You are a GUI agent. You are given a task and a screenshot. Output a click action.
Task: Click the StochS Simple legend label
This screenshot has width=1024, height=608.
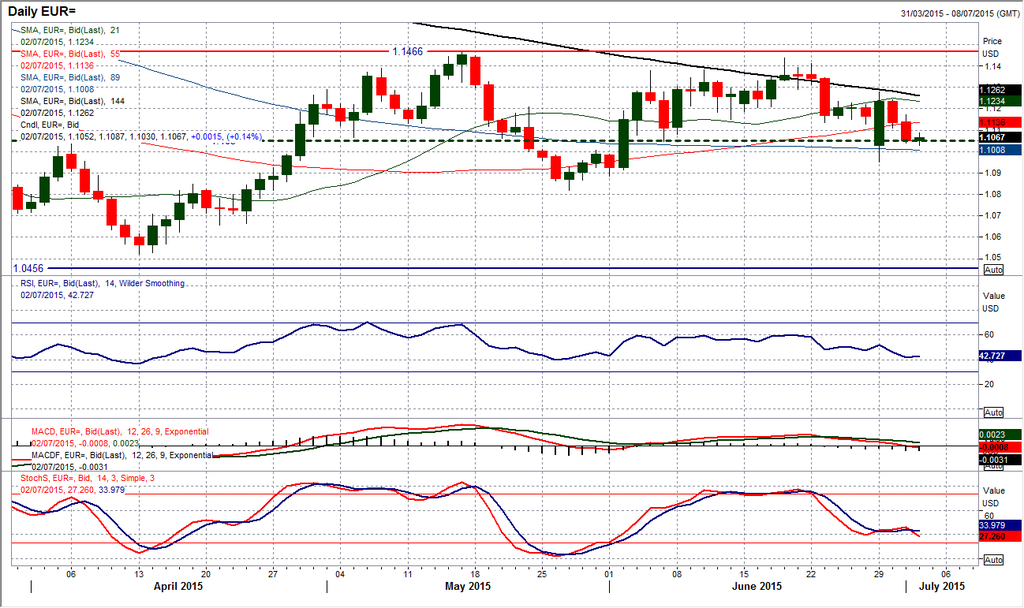click(x=88, y=478)
